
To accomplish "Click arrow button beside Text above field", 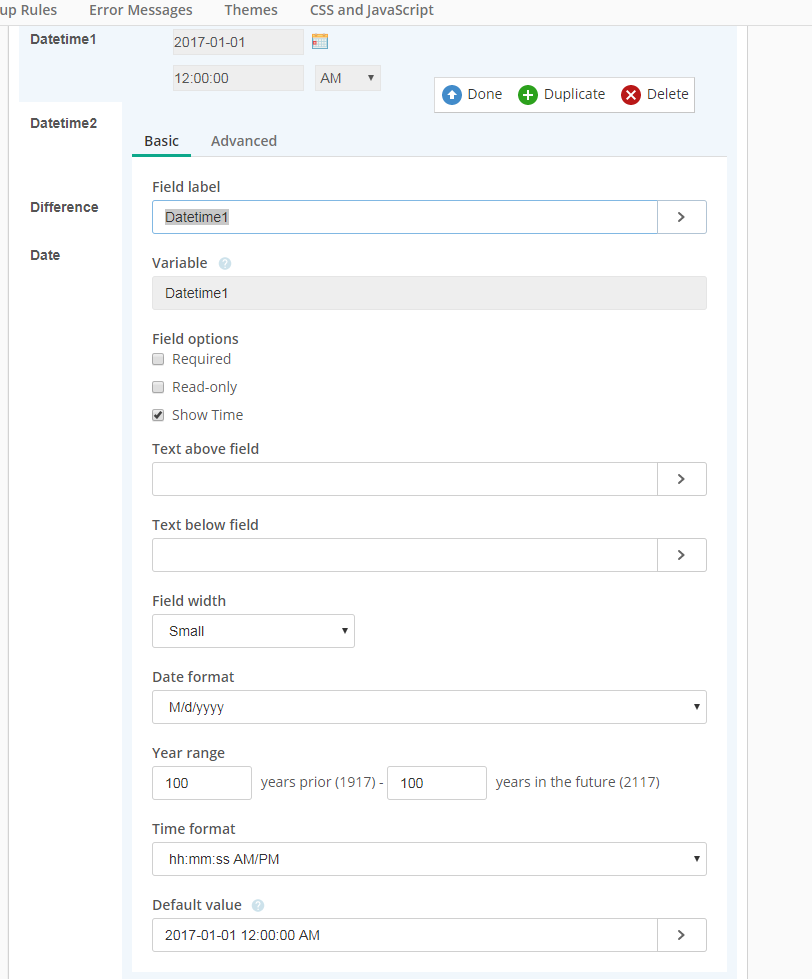I will pyautogui.click(x=682, y=479).
